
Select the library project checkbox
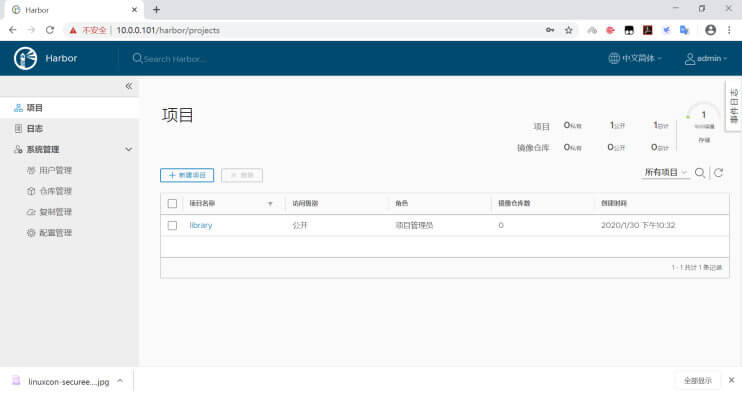coord(172,226)
